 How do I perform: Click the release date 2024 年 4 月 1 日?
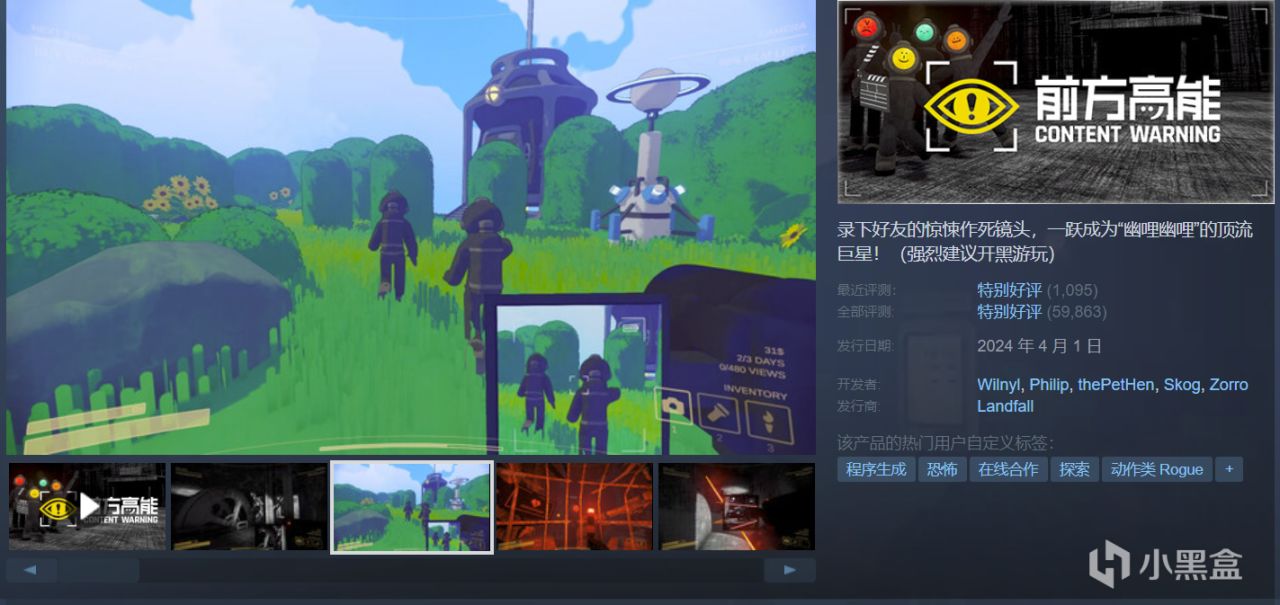pyautogui.click(x=1039, y=346)
